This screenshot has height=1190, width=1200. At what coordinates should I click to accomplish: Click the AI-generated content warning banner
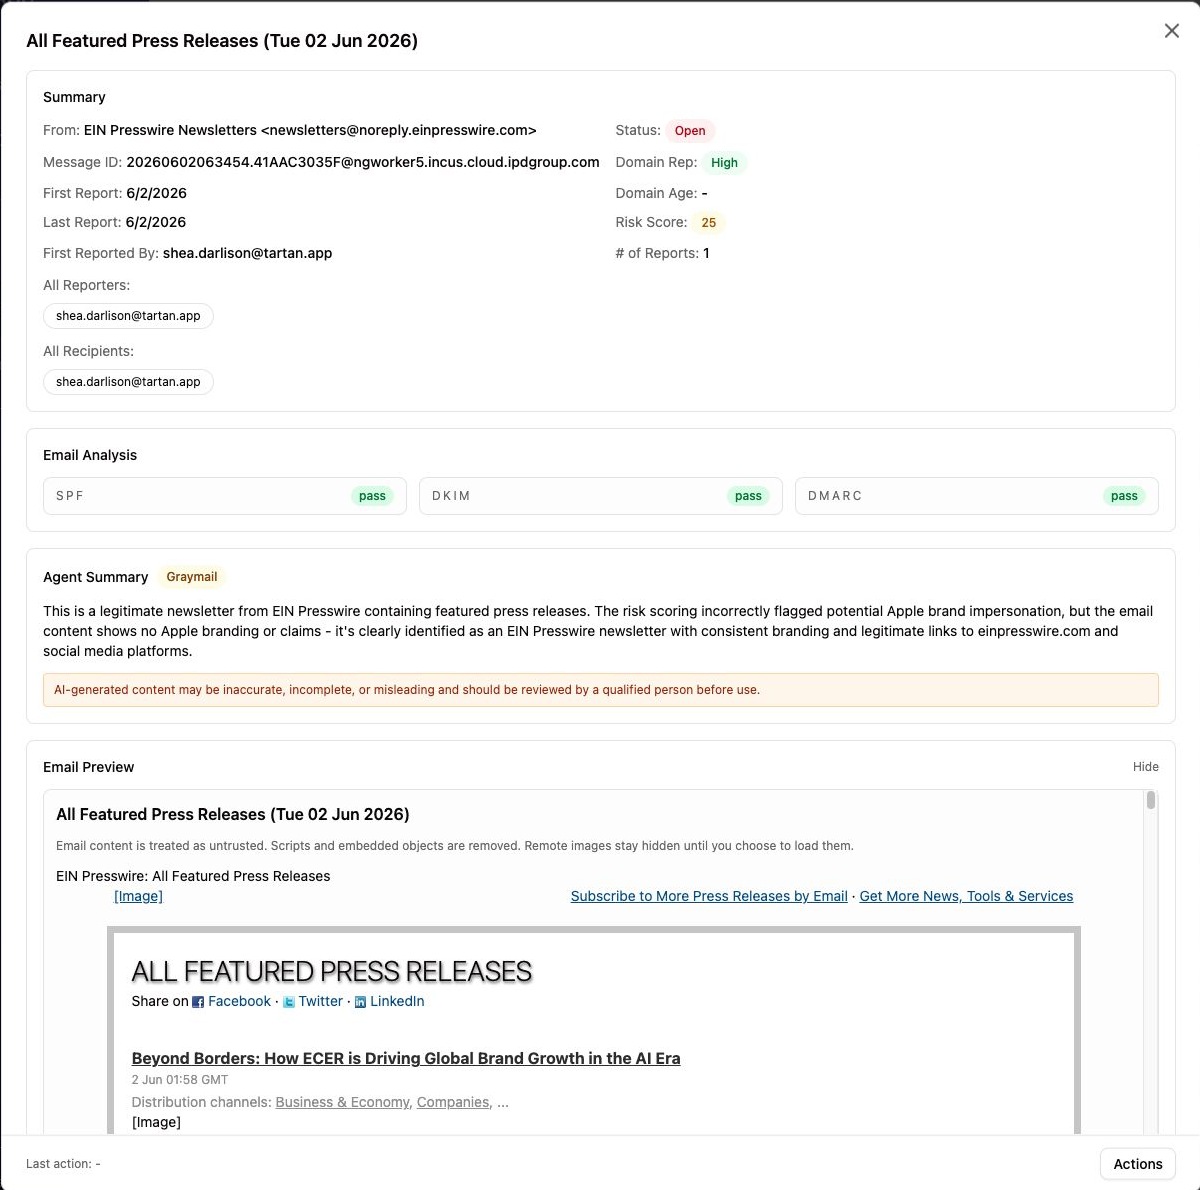pos(601,690)
